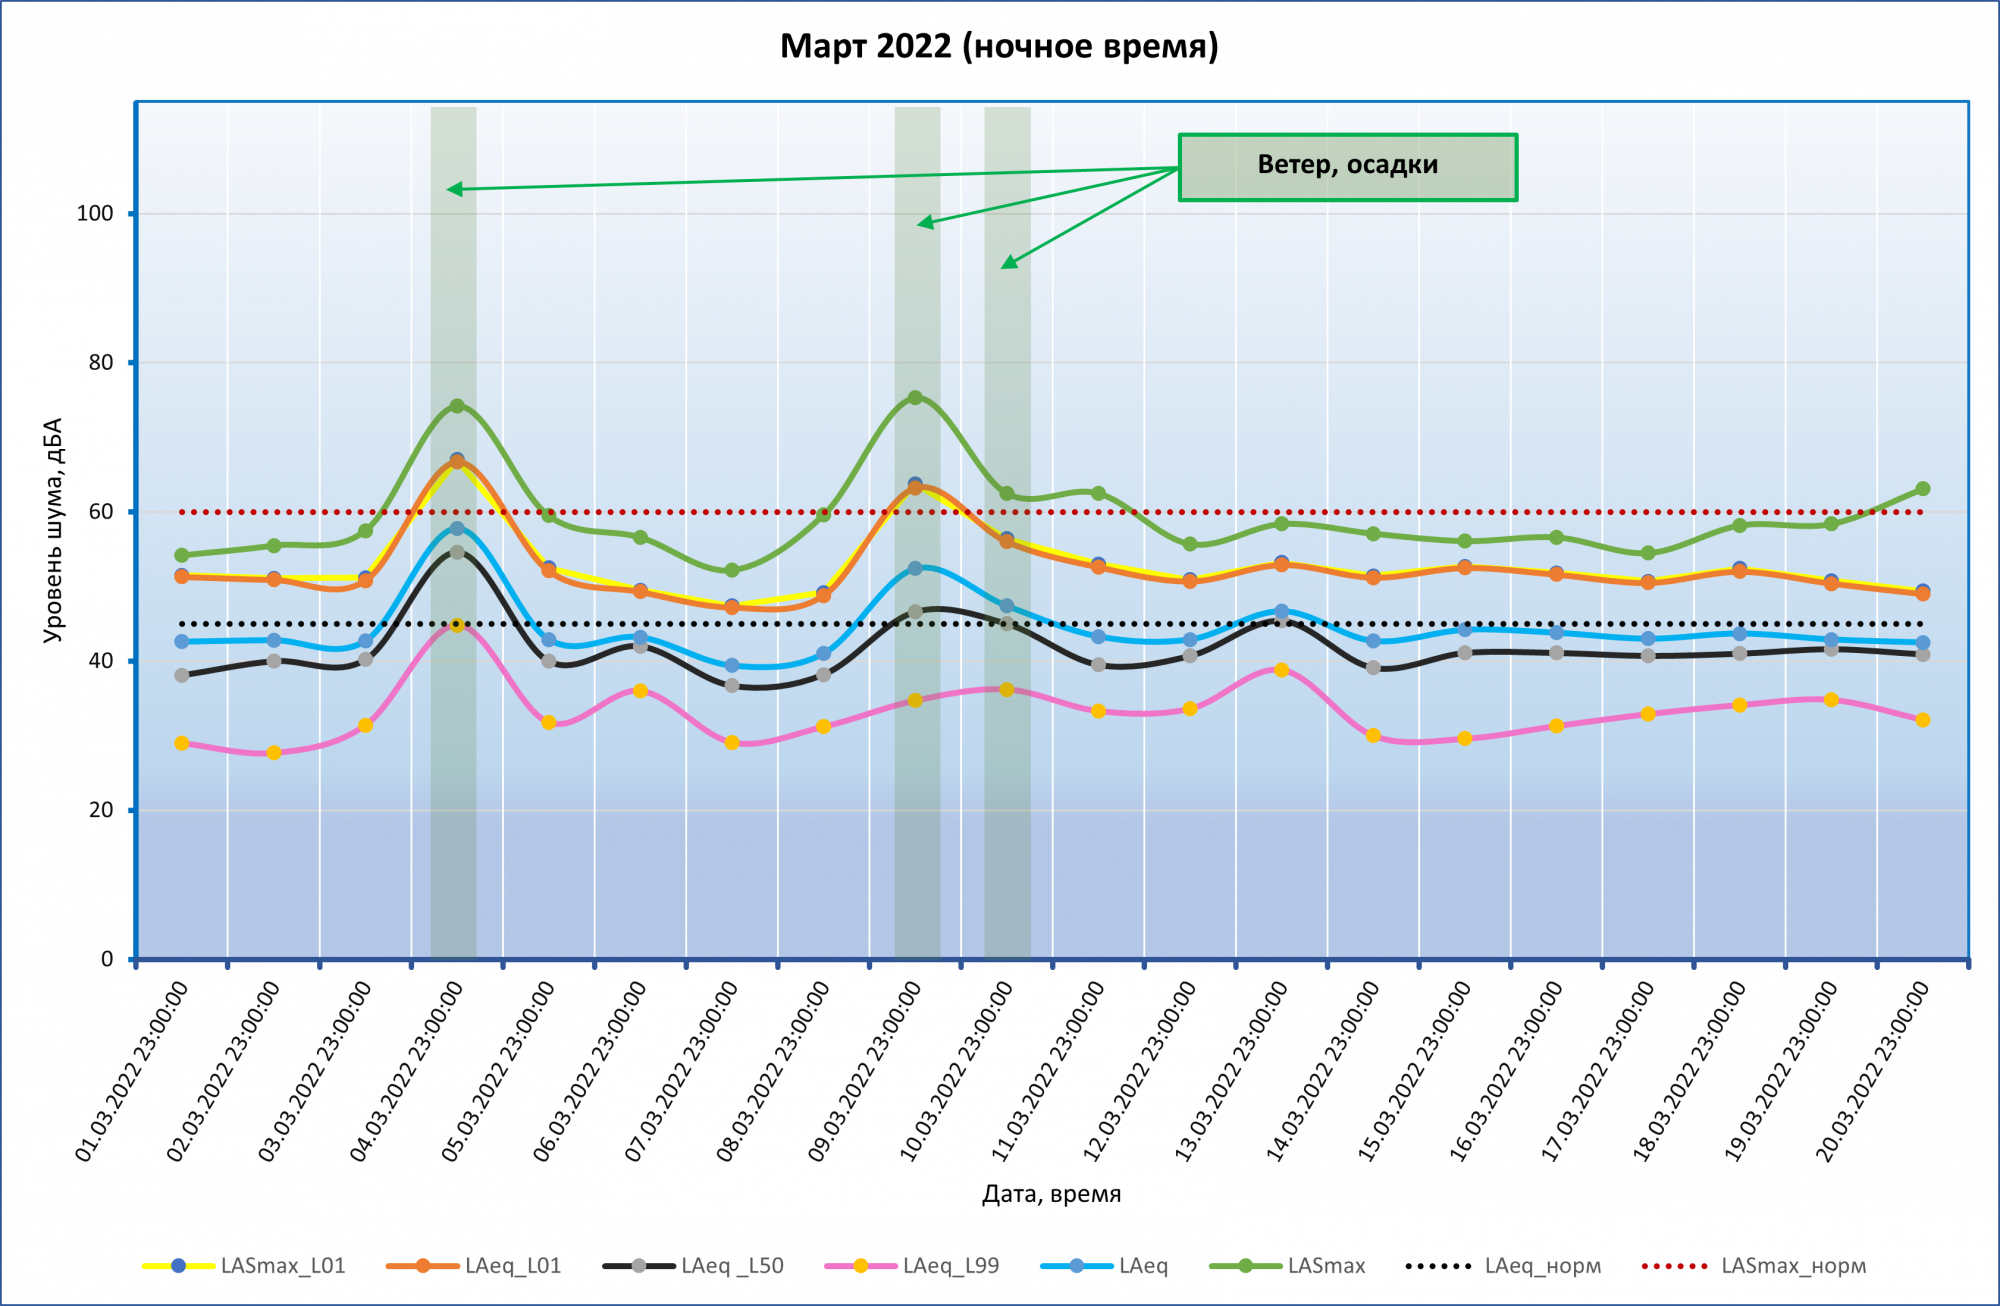The width and height of the screenshot is (2000, 1306).
Task: Click the green LASmax peak marker on 04.03.2022
Action: pyautogui.click(x=457, y=406)
